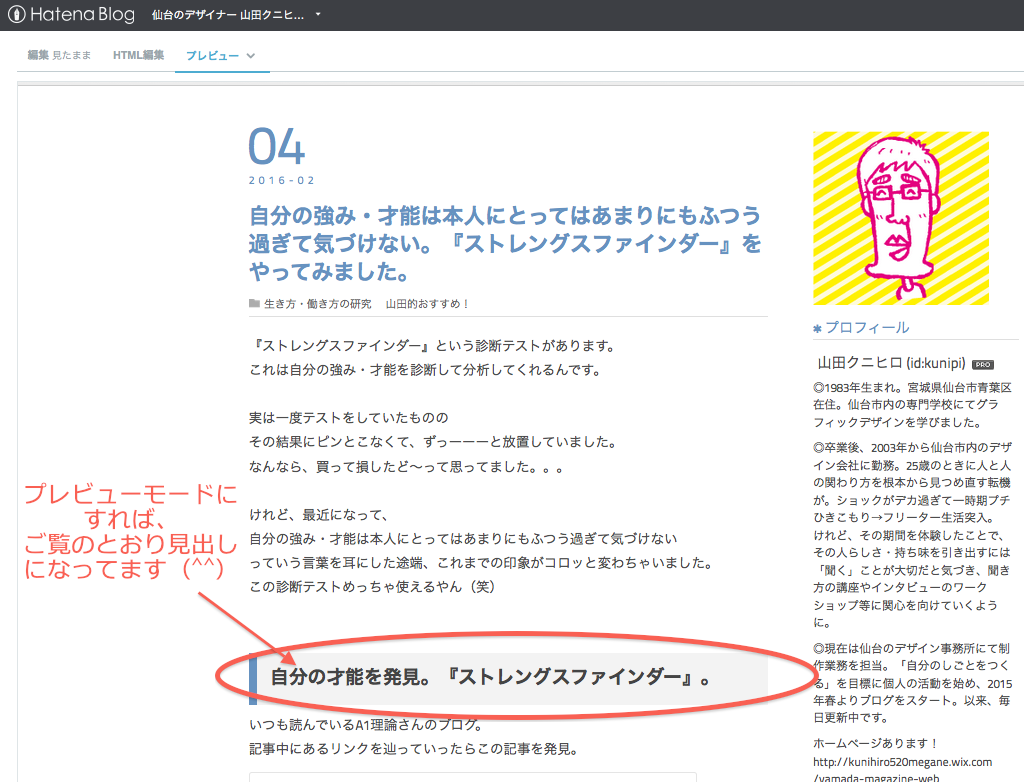Open article title 自分の強み・才能は本人にとって…
1024x782 pixels.
point(505,243)
